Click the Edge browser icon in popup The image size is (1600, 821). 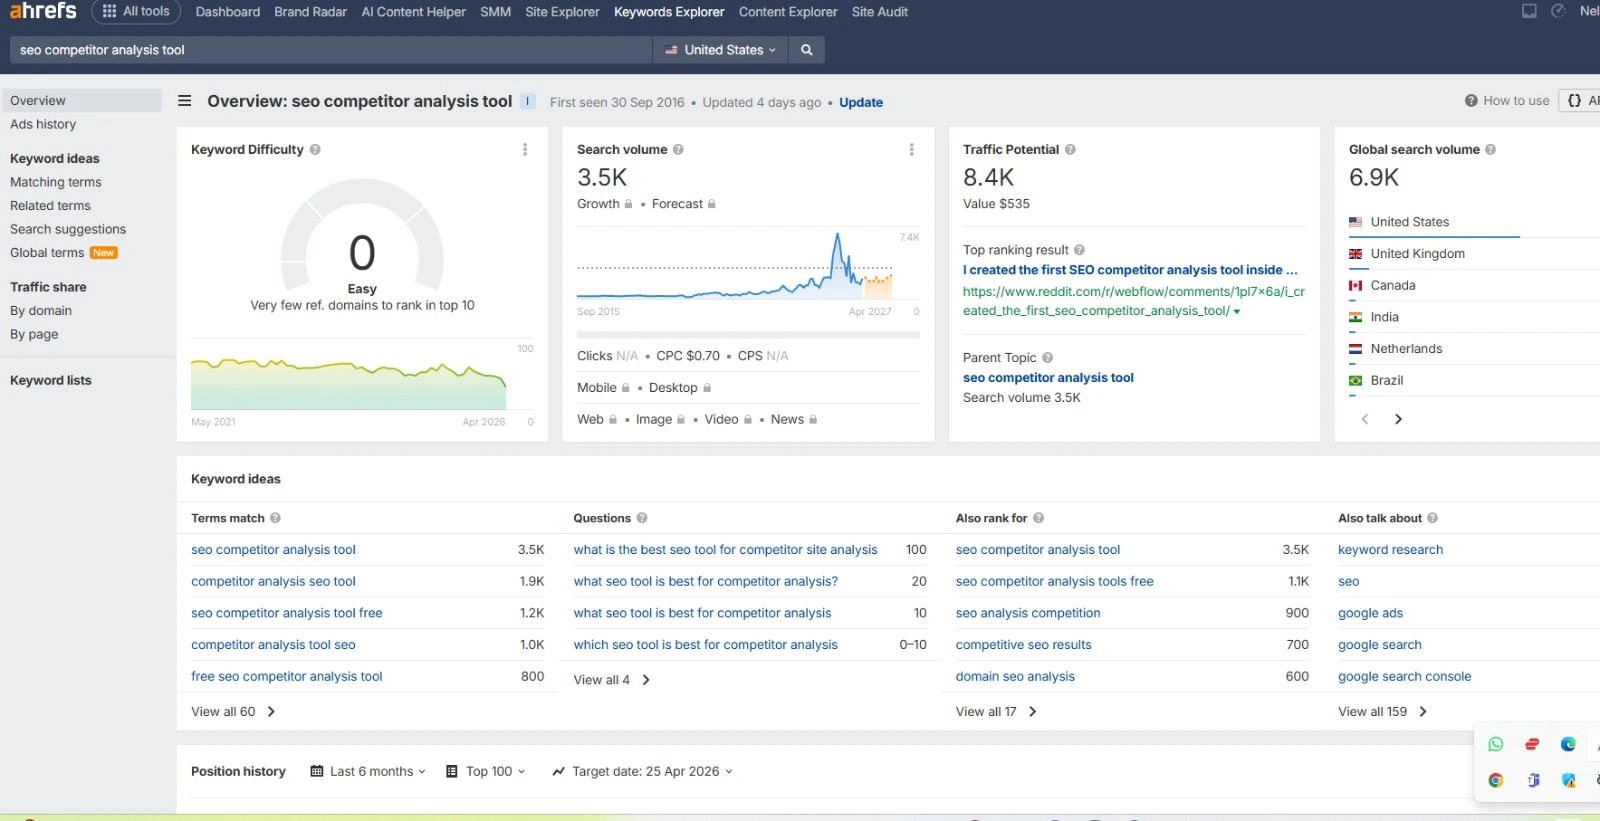click(1568, 744)
